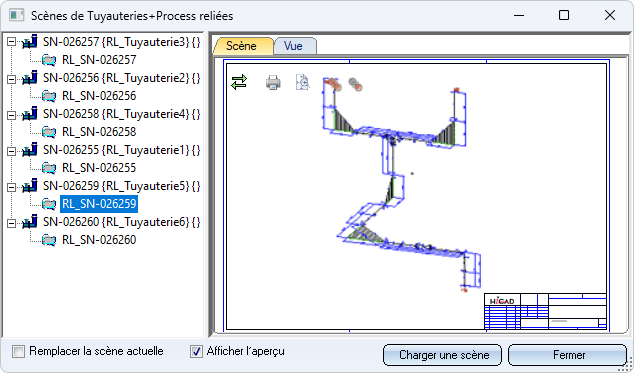Viewport: 634px width, 373px height.
Task: Select 'SN-026256 {RL_Tuyauterie2} {}' entry
Action: pos(121,78)
